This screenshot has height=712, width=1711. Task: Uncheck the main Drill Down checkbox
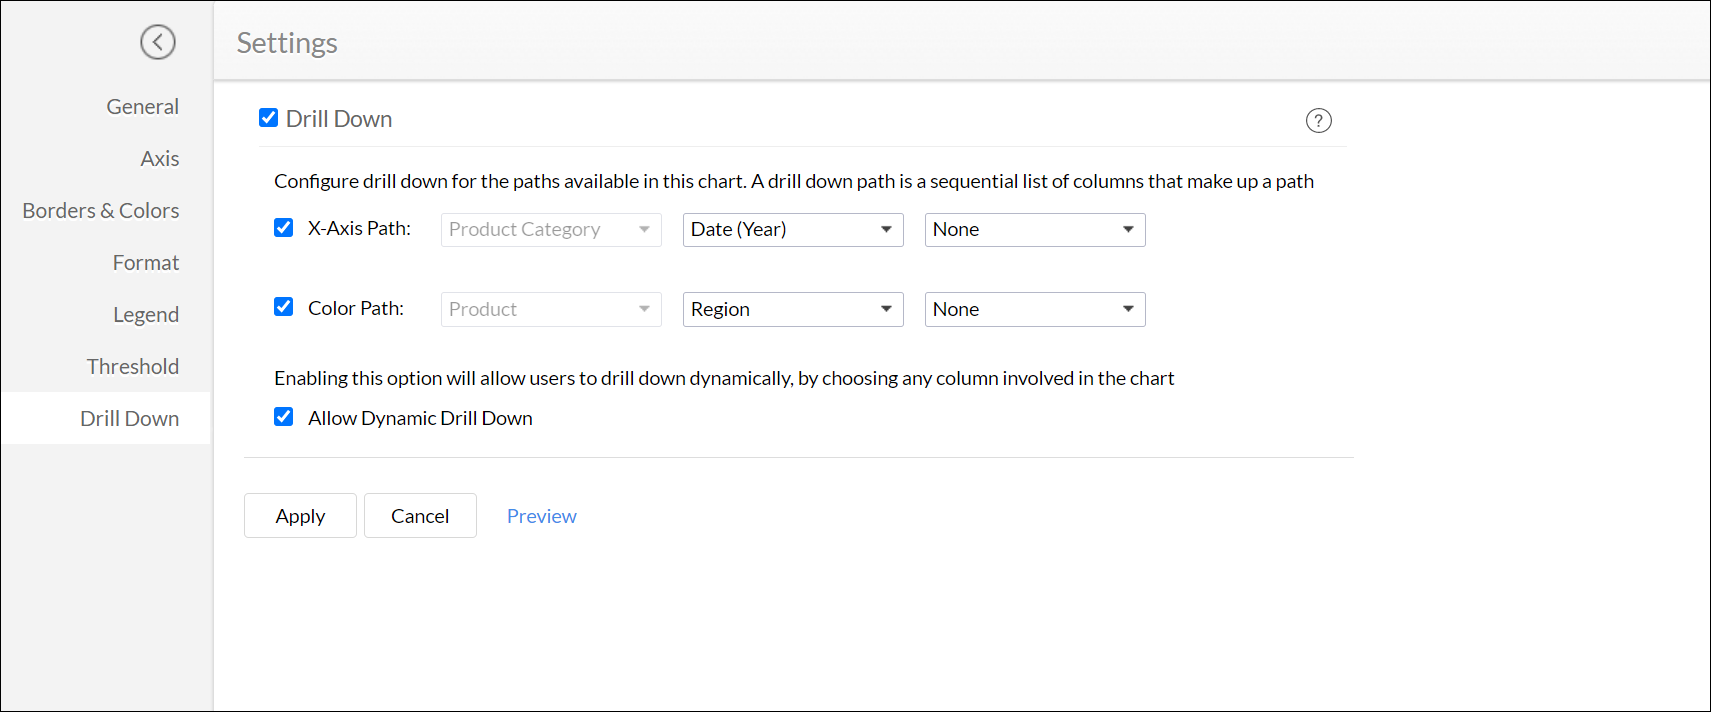pyautogui.click(x=269, y=118)
